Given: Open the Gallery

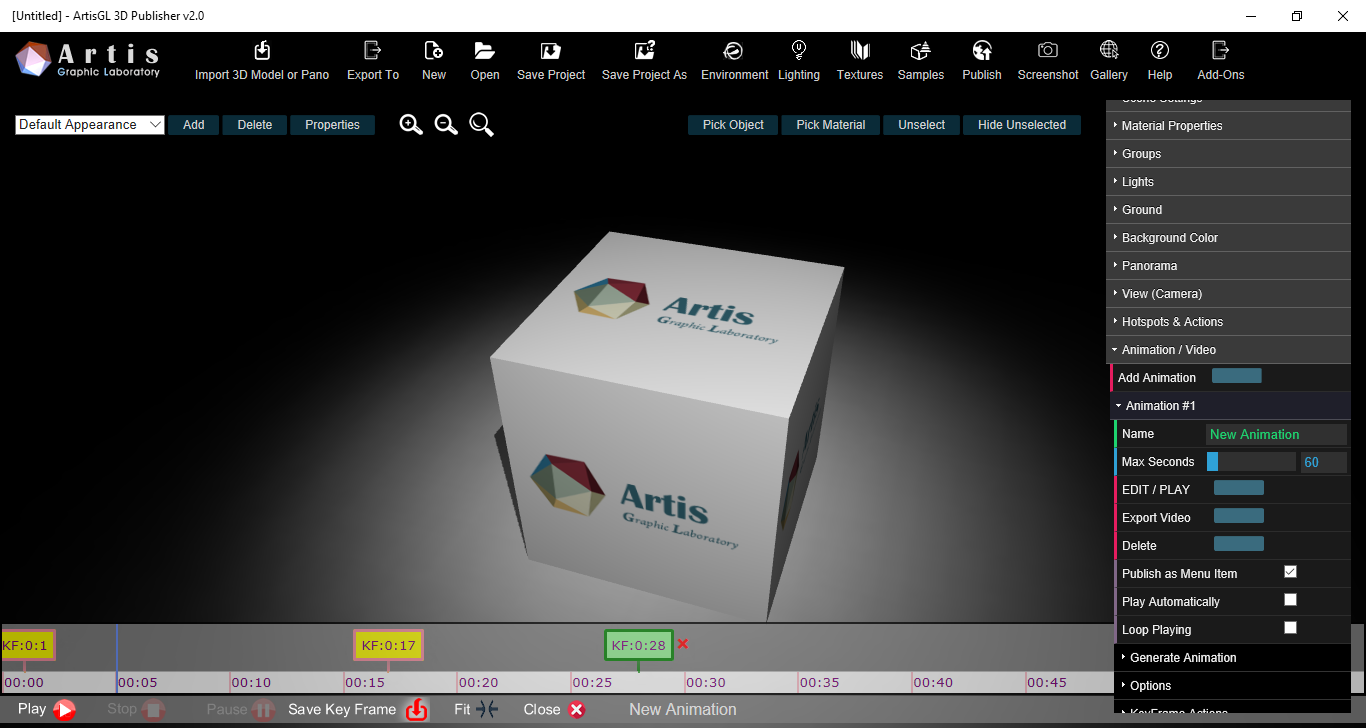Looking at the screenshot, I should coord(1109,61).
